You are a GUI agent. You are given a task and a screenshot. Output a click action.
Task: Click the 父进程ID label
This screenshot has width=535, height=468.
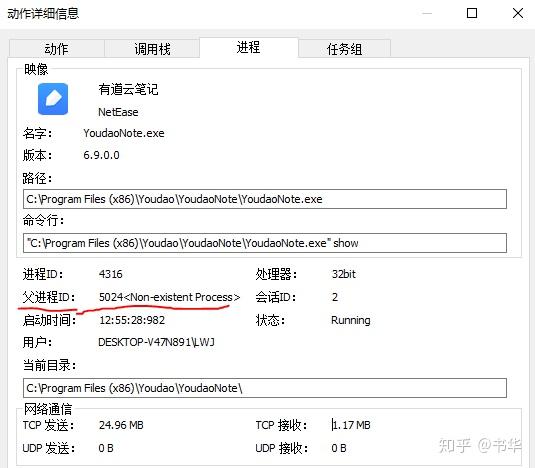pyautogui.click(x=48, y=297)
